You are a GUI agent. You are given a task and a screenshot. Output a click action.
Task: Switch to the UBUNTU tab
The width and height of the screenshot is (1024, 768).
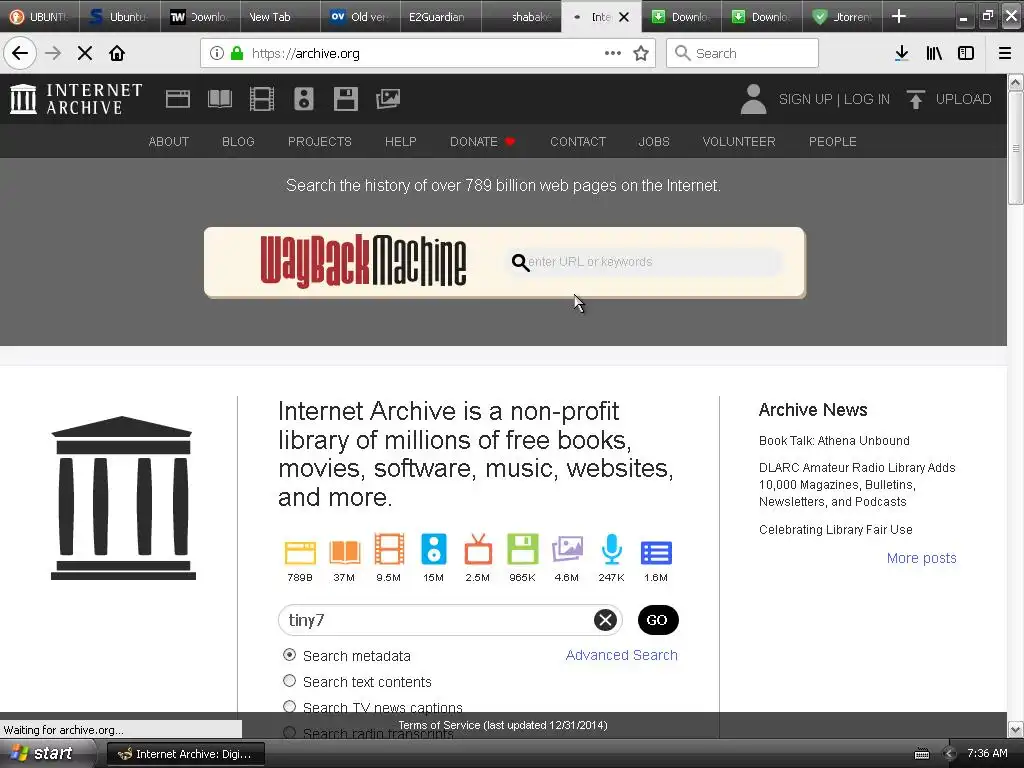[x=39, y=16]
